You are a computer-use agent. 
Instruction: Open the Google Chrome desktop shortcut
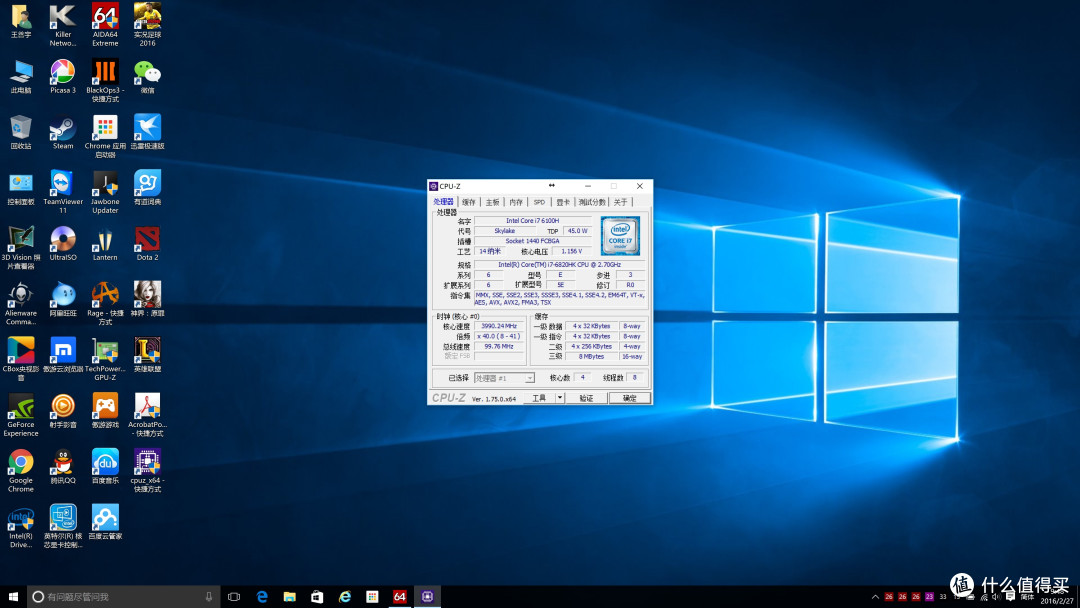click(x=21, y=471)
